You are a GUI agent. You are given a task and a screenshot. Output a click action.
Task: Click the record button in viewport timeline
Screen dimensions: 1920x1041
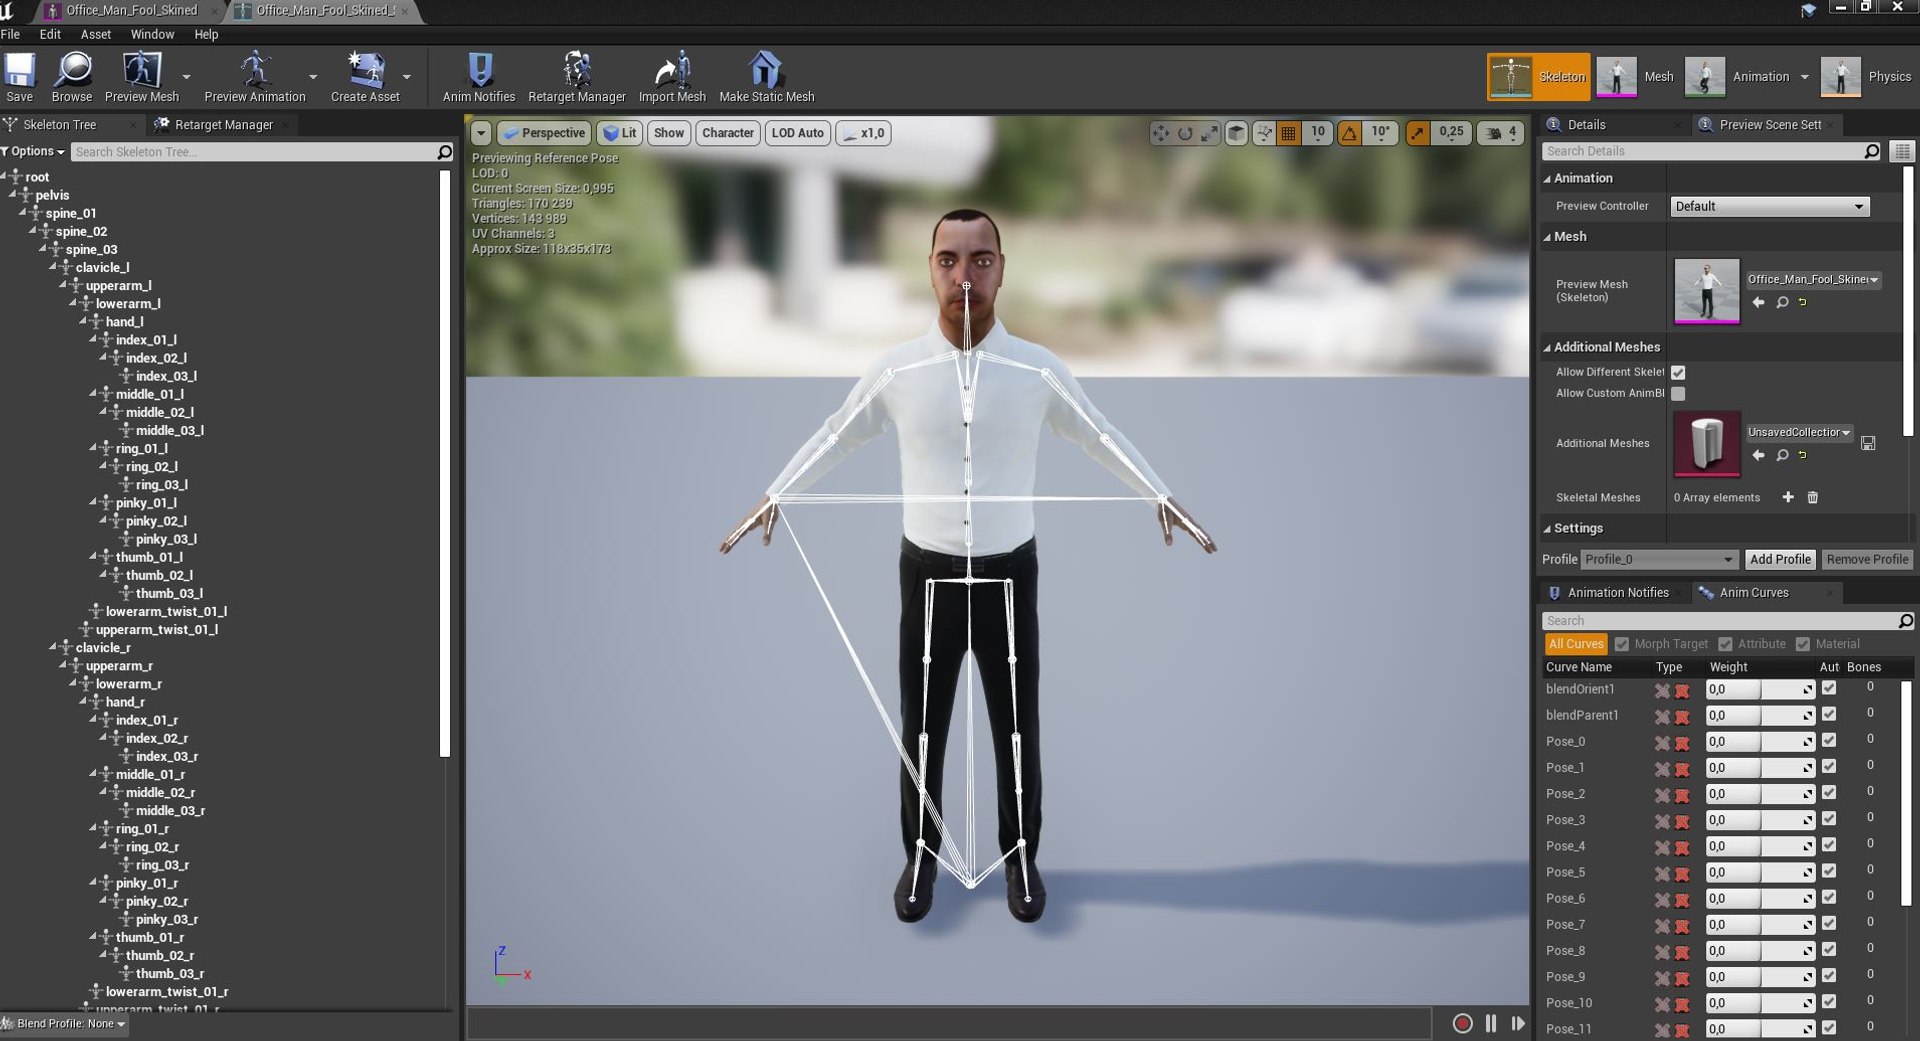[1462, 1023]
